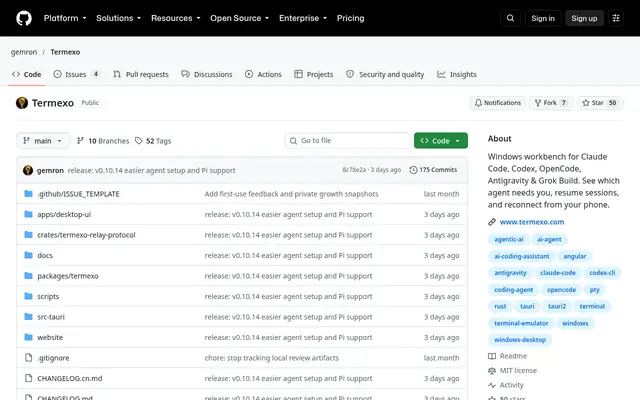View the 52 Tags link

[x=153, y=141]
